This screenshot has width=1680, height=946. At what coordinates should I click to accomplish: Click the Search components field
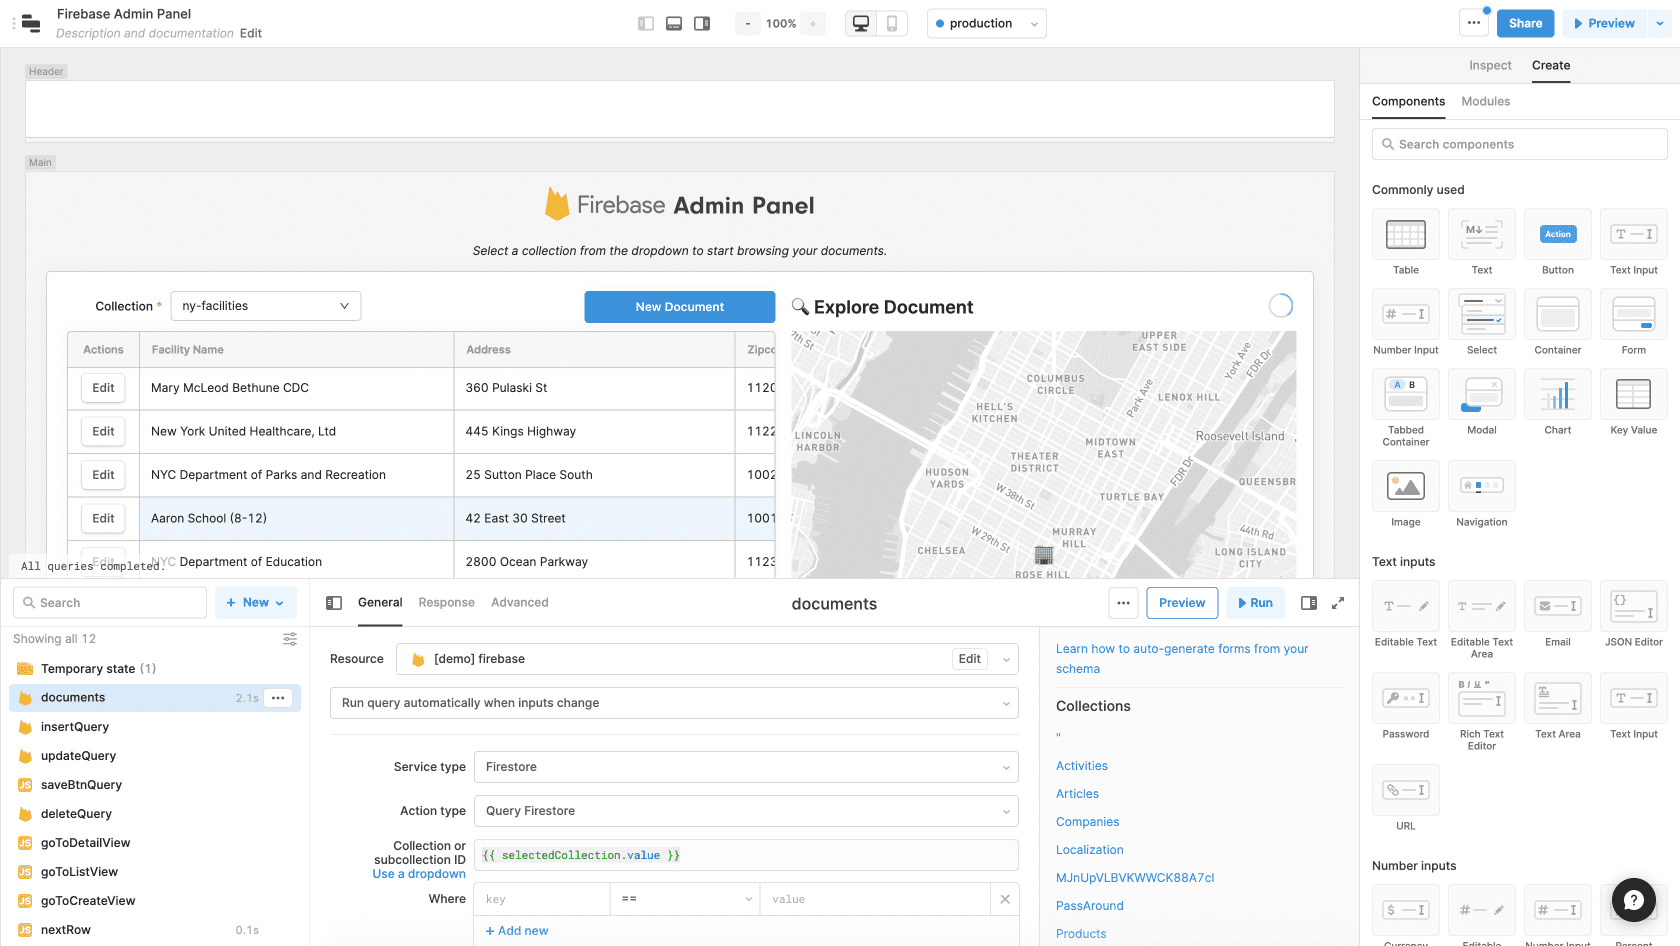(1519, 144)
